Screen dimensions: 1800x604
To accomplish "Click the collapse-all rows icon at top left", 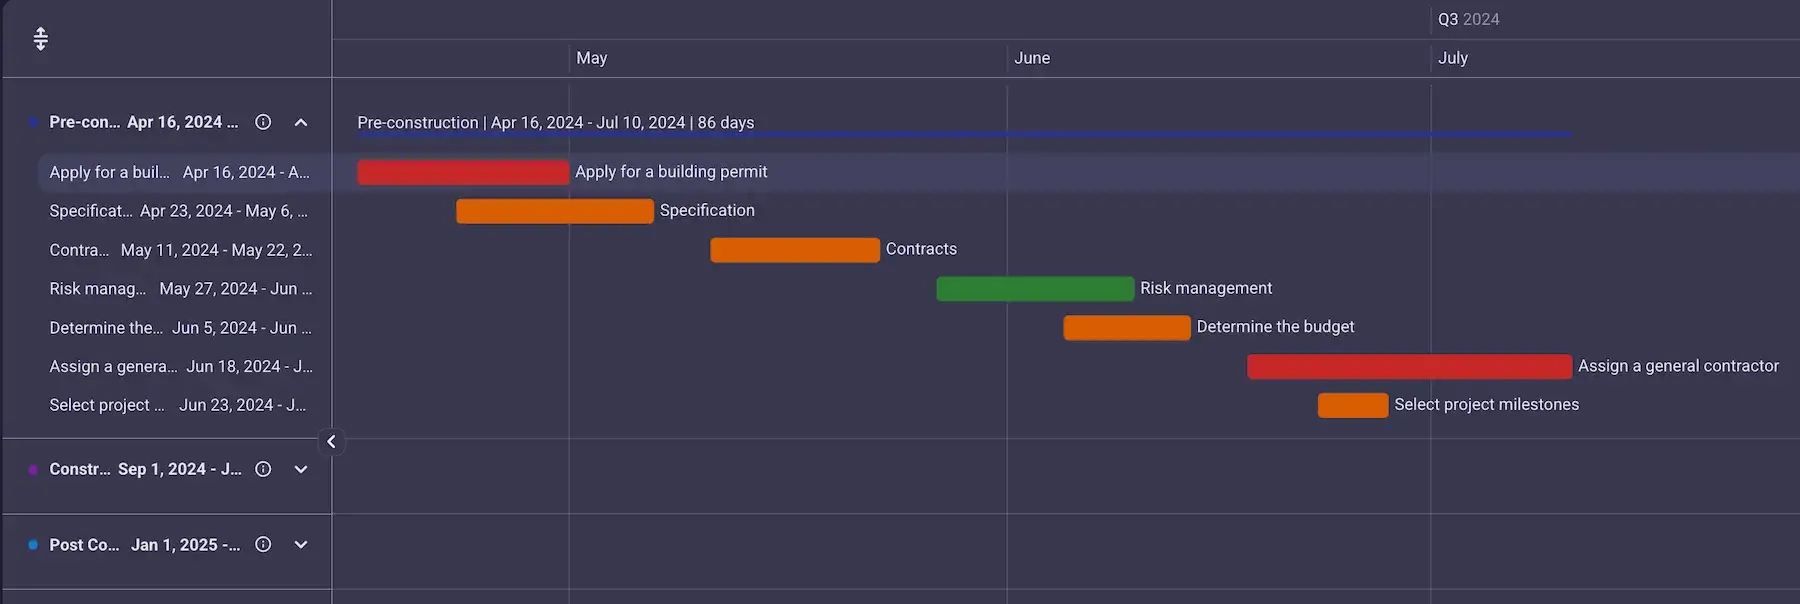I will 40,39.
